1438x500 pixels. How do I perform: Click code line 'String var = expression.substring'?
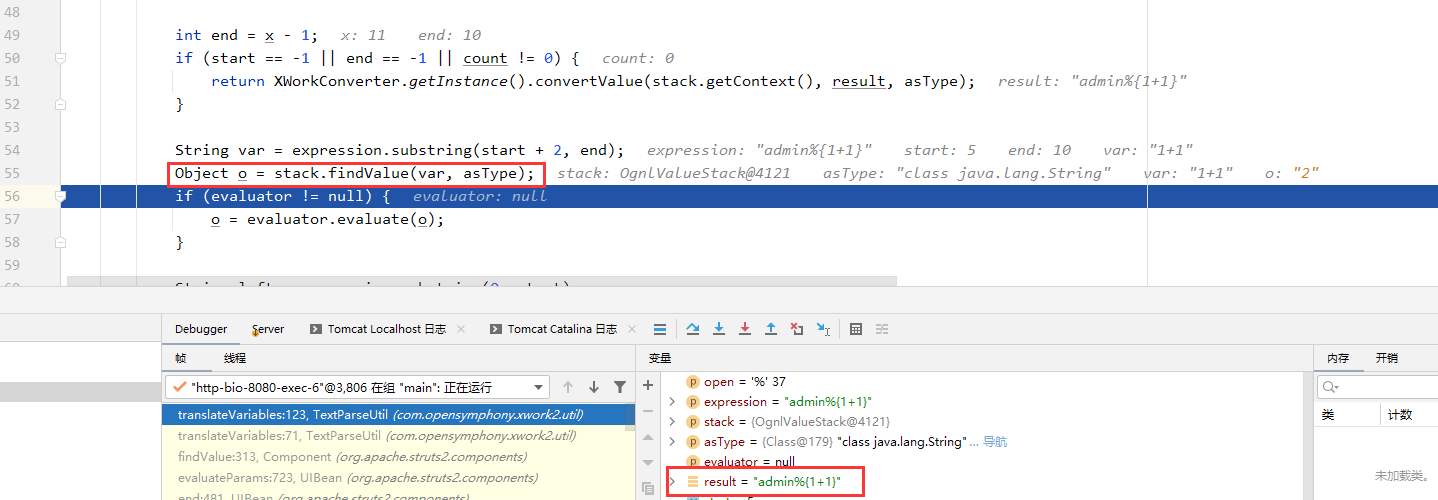coord(399,150)
